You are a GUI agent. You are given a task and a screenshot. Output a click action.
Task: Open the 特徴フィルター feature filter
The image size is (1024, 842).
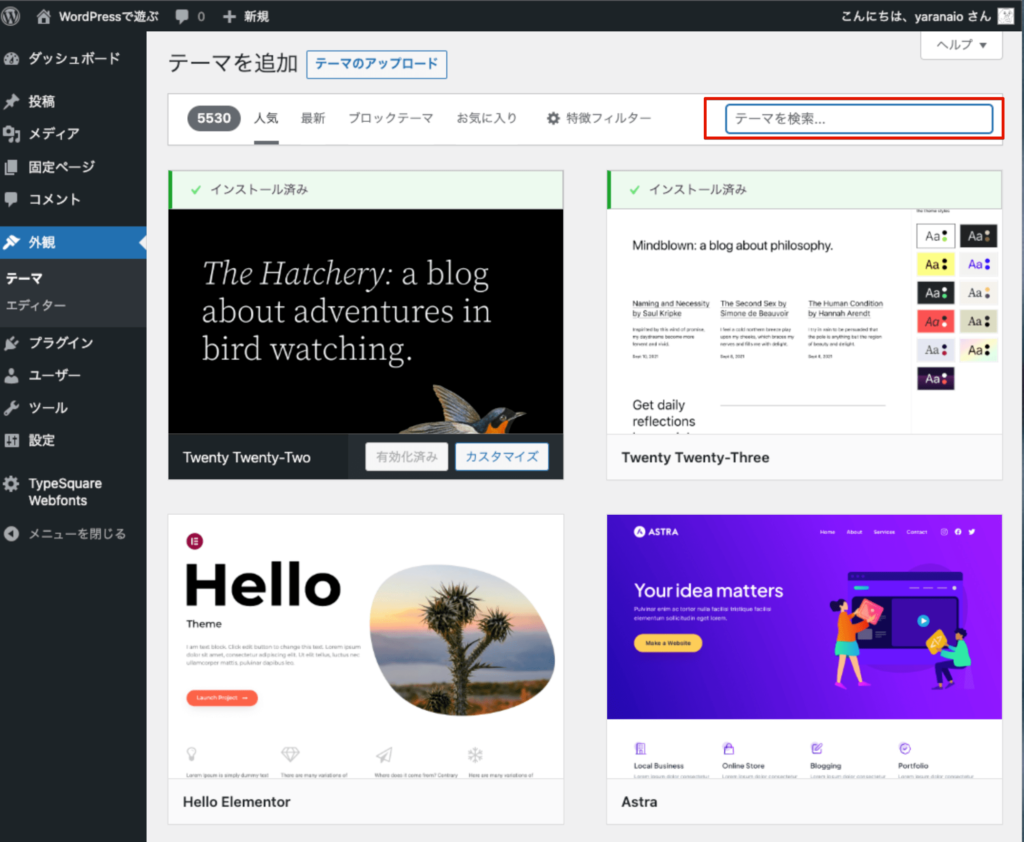click(x=599, y=118)
